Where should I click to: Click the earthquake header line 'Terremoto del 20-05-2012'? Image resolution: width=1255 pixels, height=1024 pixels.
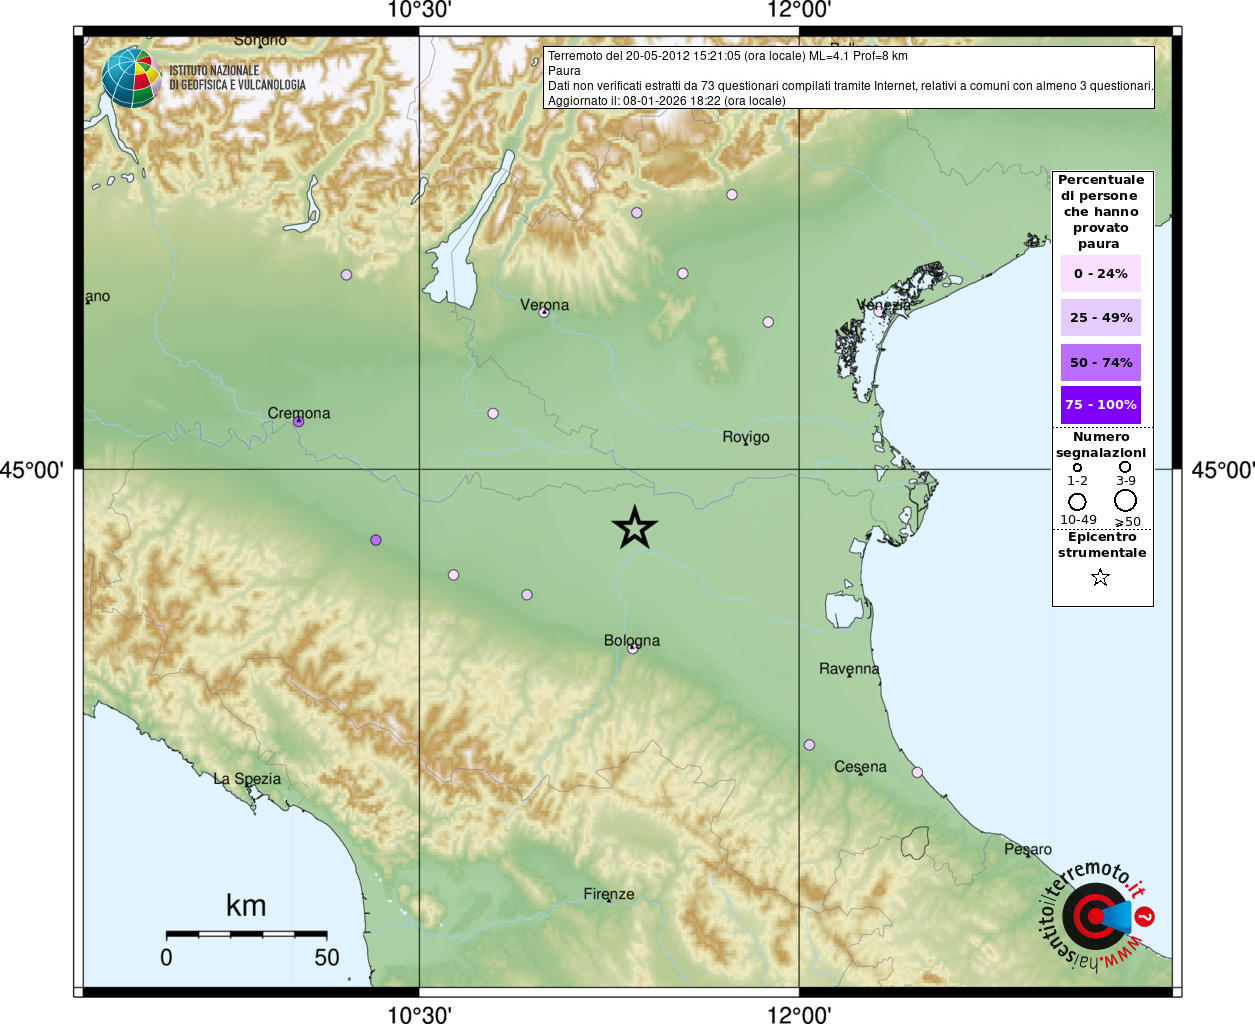(x=728, y=56)
